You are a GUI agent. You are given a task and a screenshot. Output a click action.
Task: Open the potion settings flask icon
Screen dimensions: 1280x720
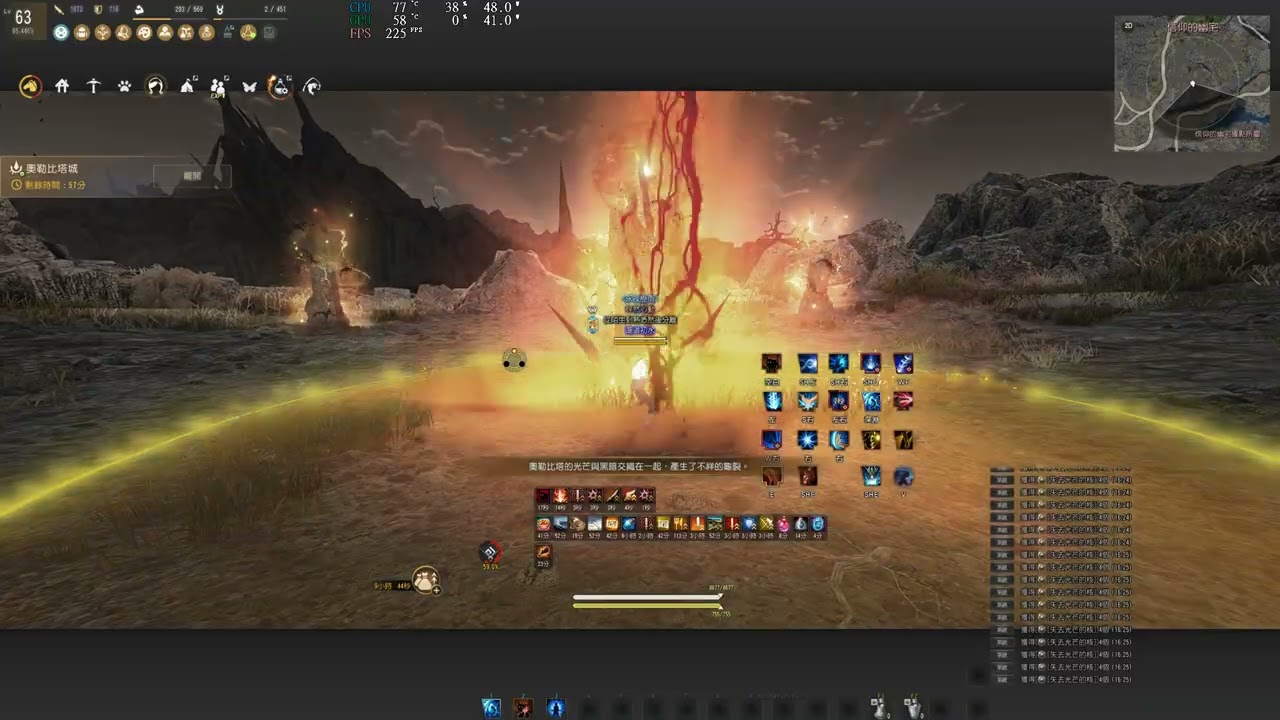(x=280, y=86)
